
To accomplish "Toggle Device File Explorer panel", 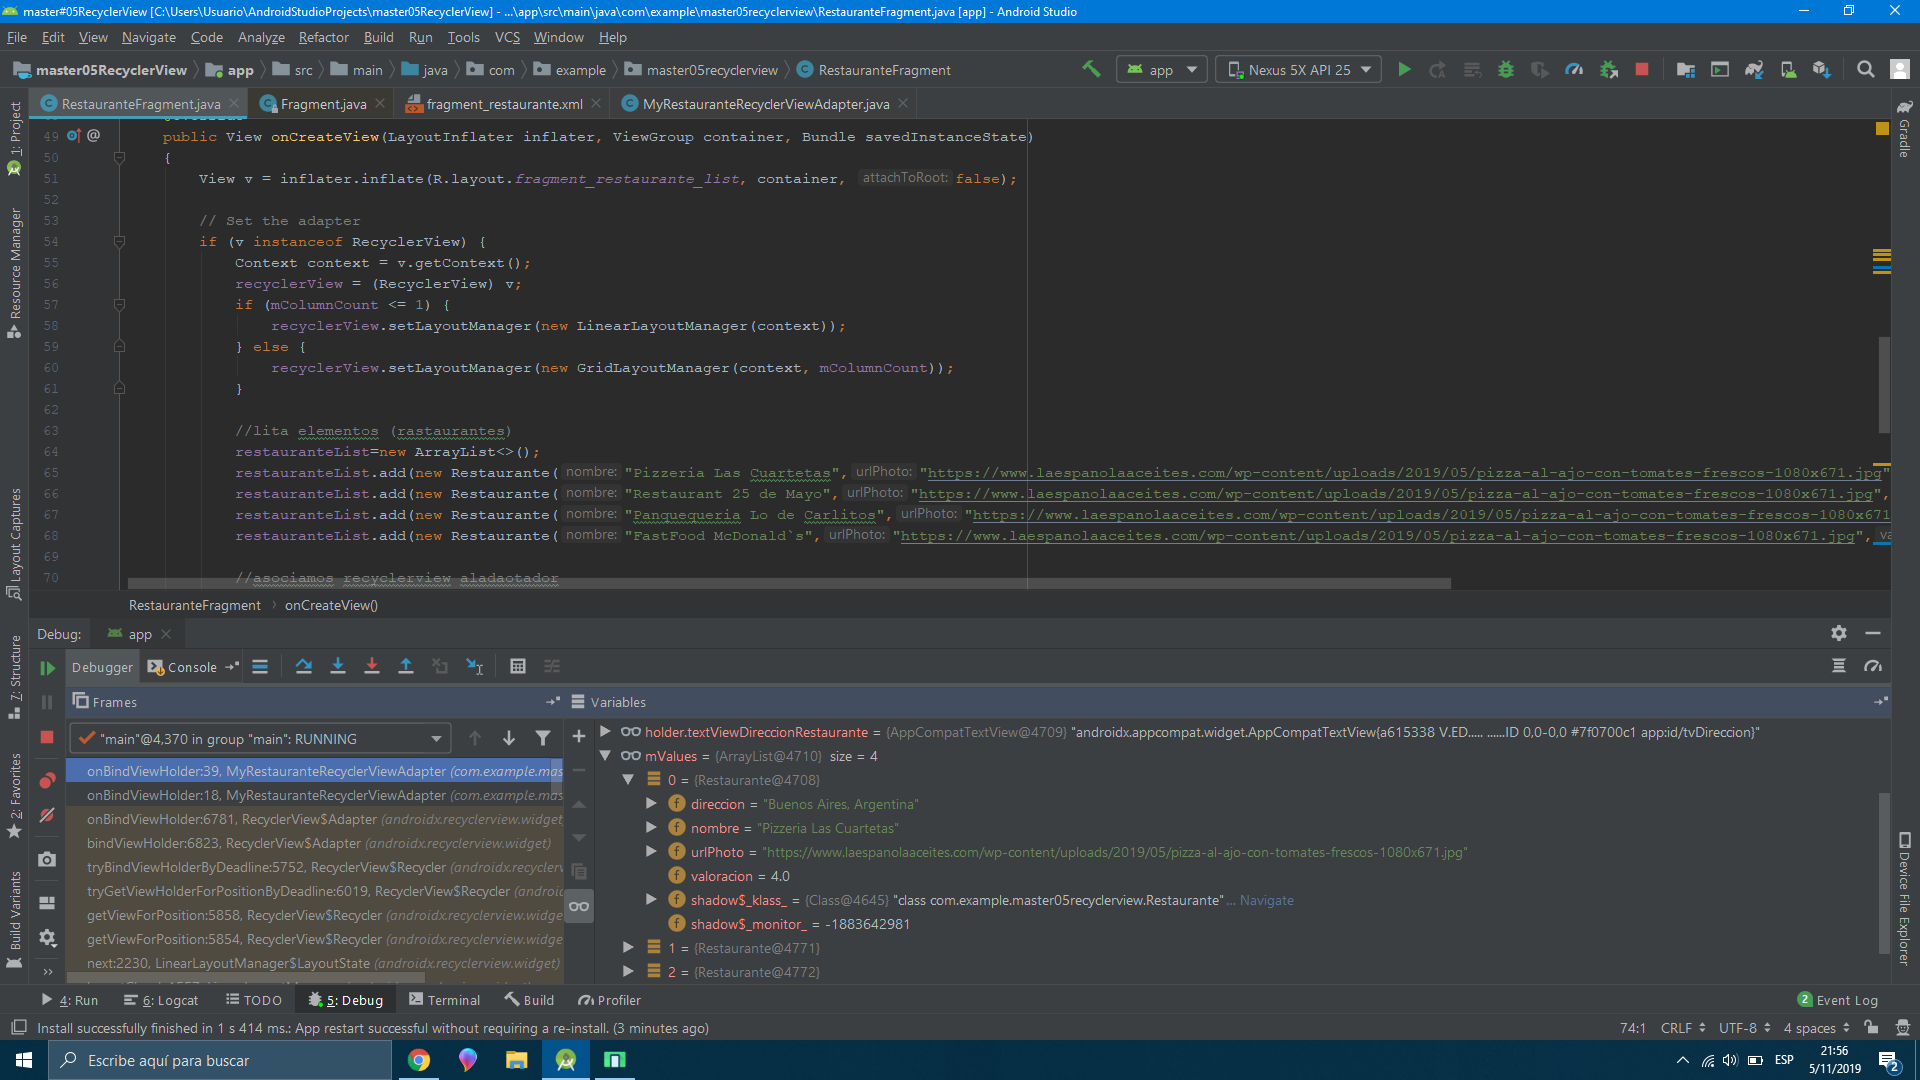I will tap(1905, 899).
